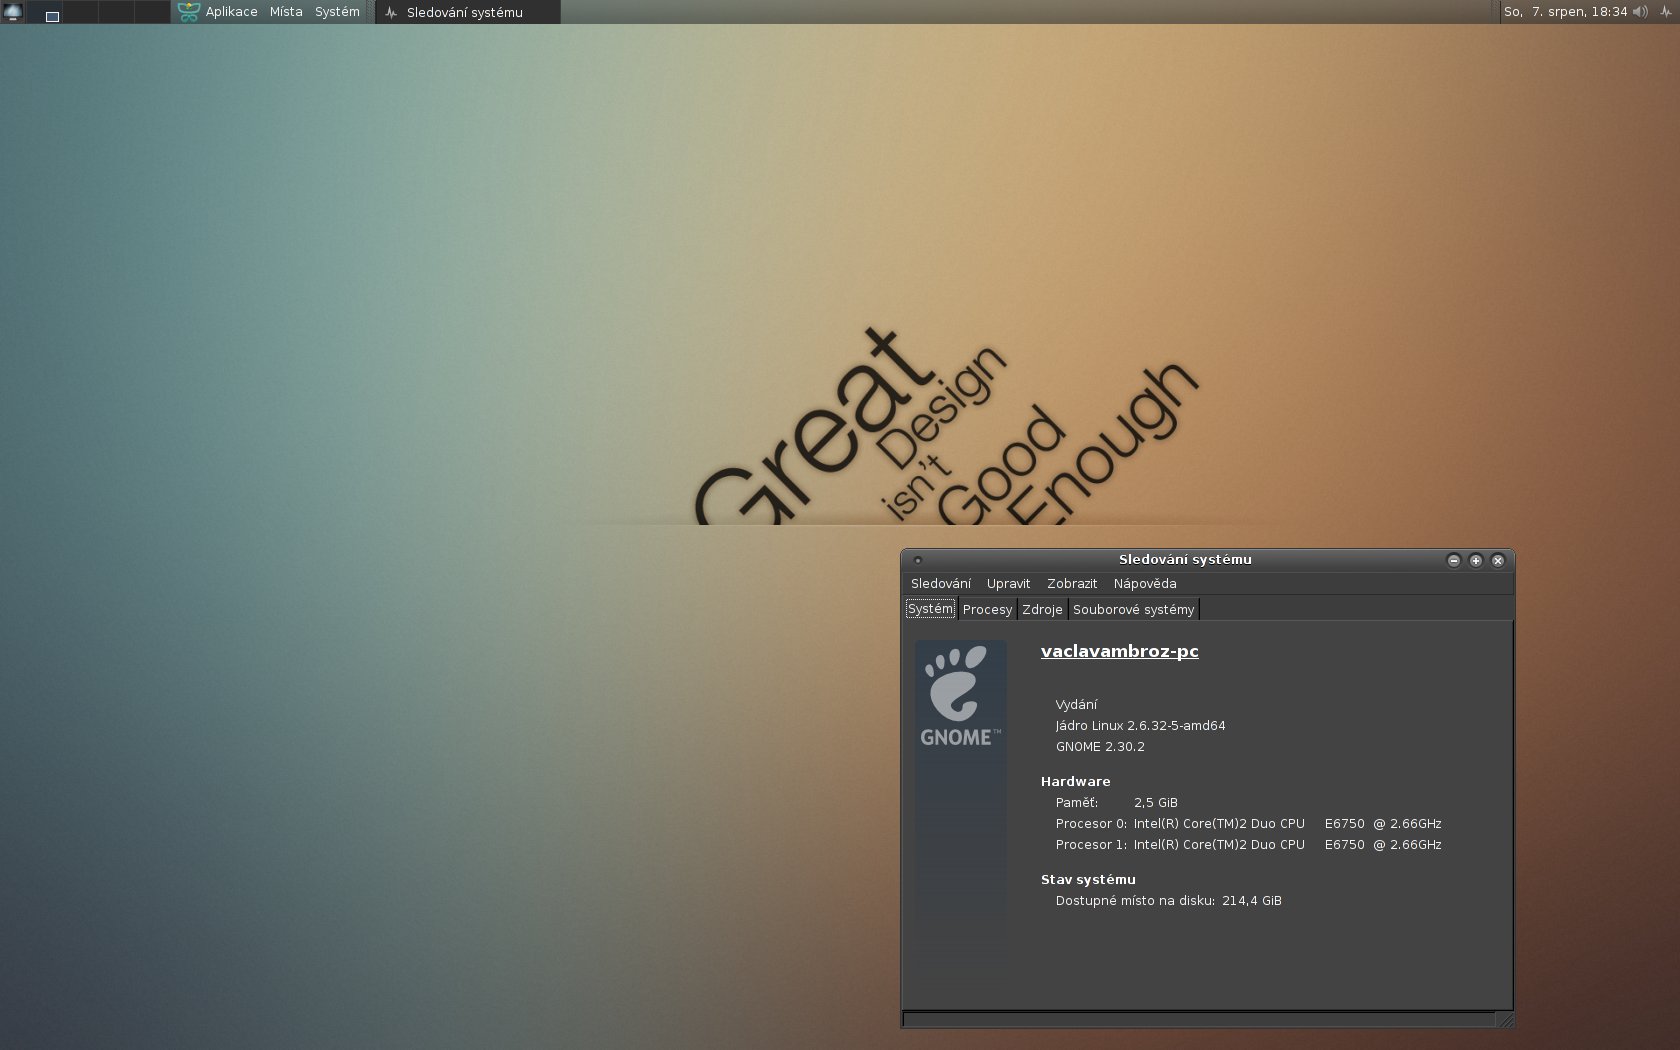Switch to the Zdroje tab

point(1042,609)
